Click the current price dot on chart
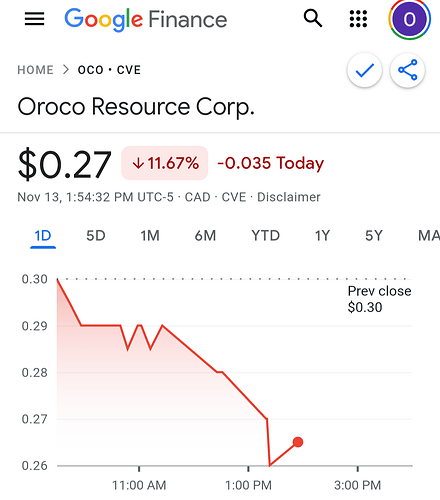440x500 pixels. pos(298,442)
